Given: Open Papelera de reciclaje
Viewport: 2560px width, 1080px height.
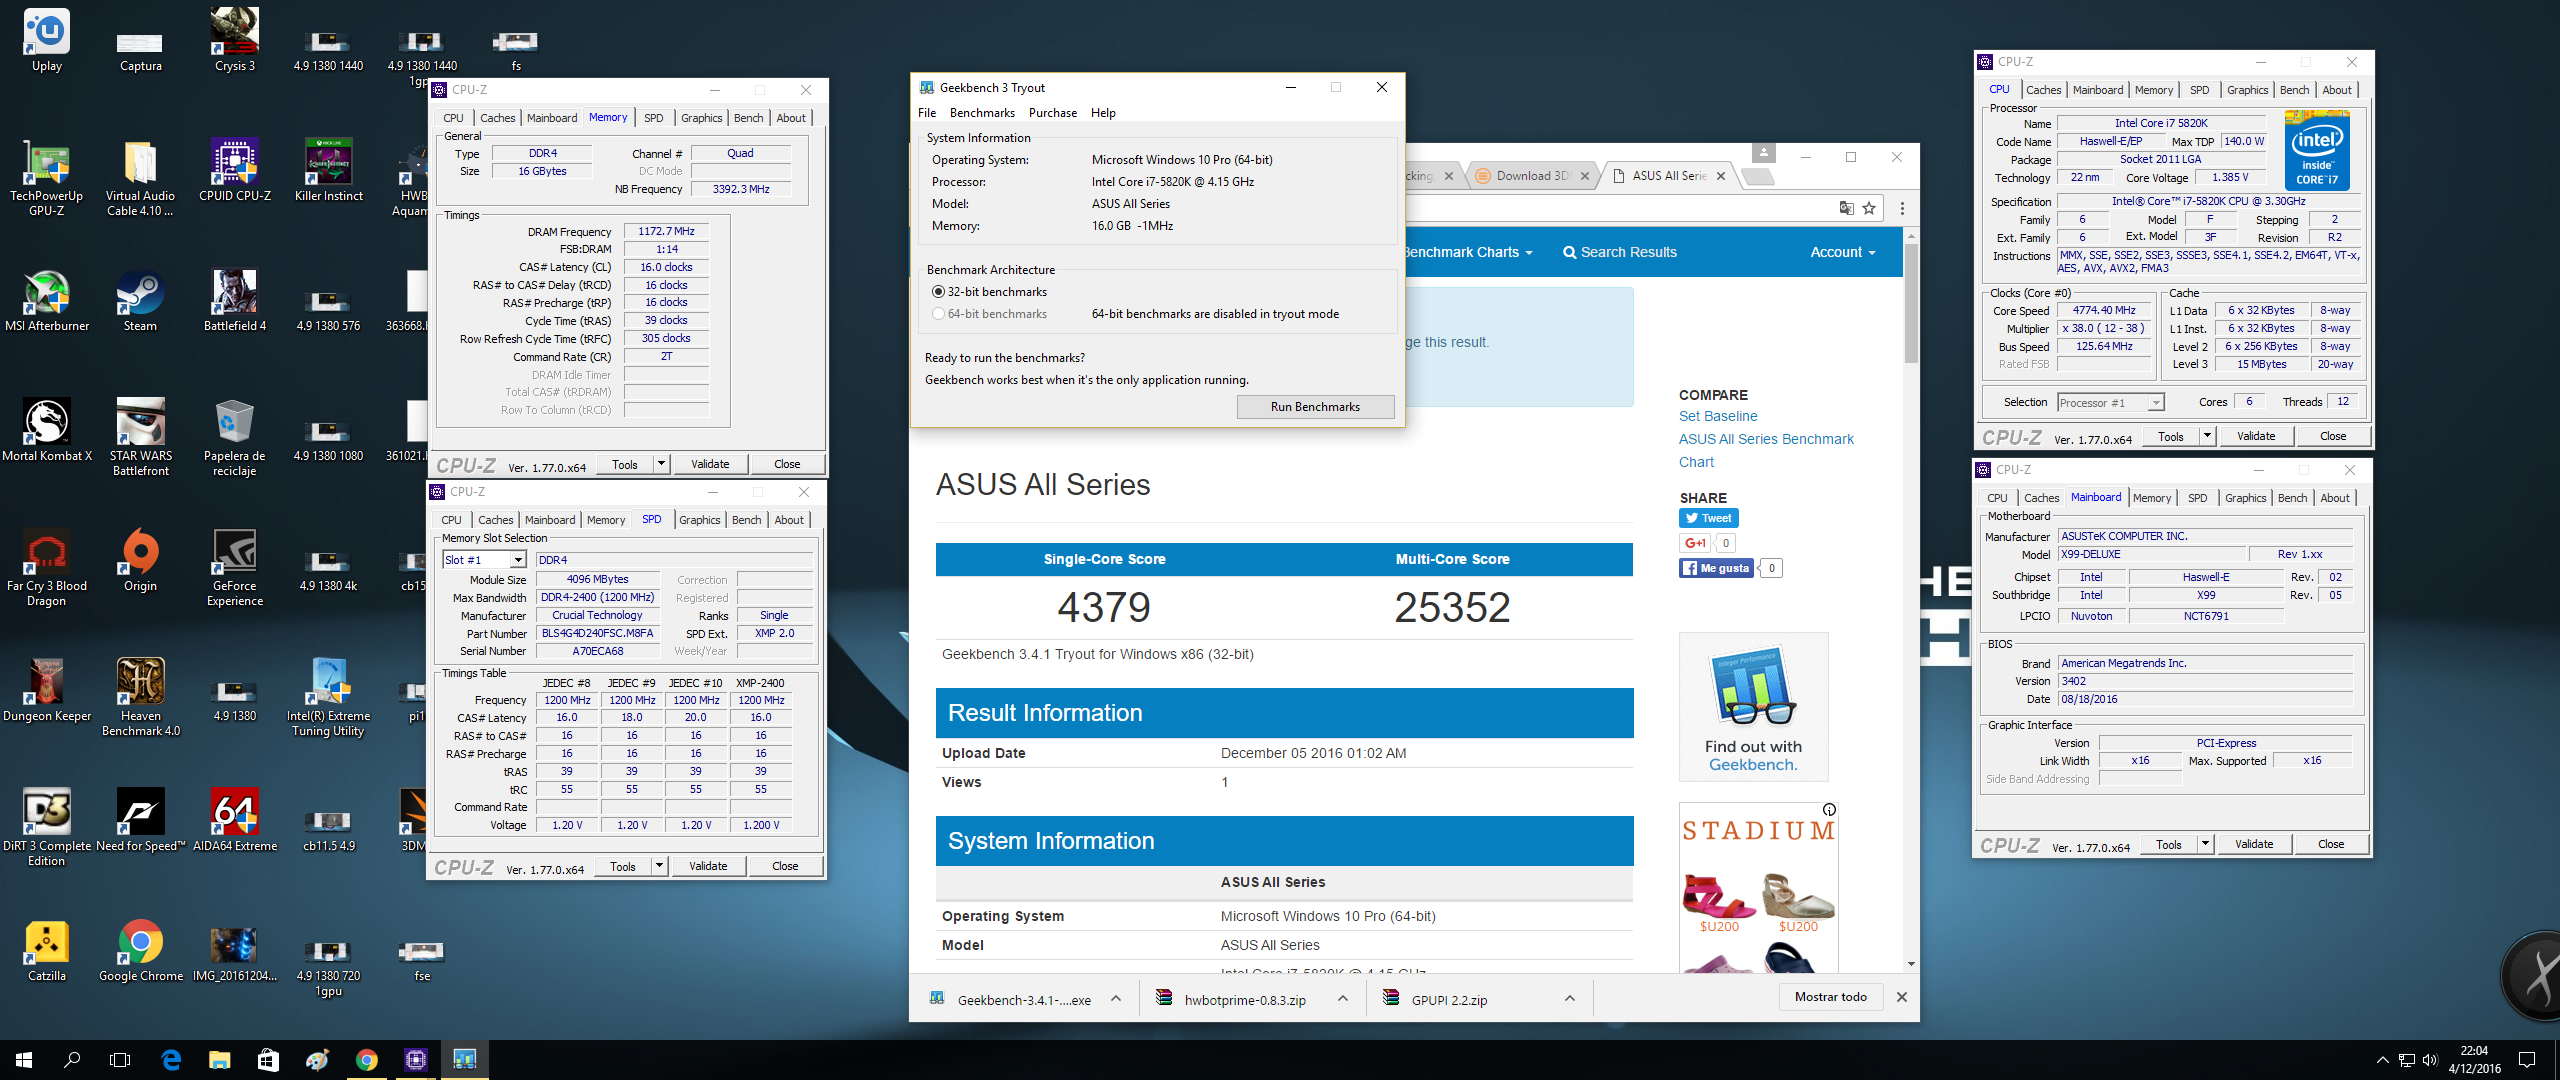Looking at the screenshot, I should pos(235,437).
